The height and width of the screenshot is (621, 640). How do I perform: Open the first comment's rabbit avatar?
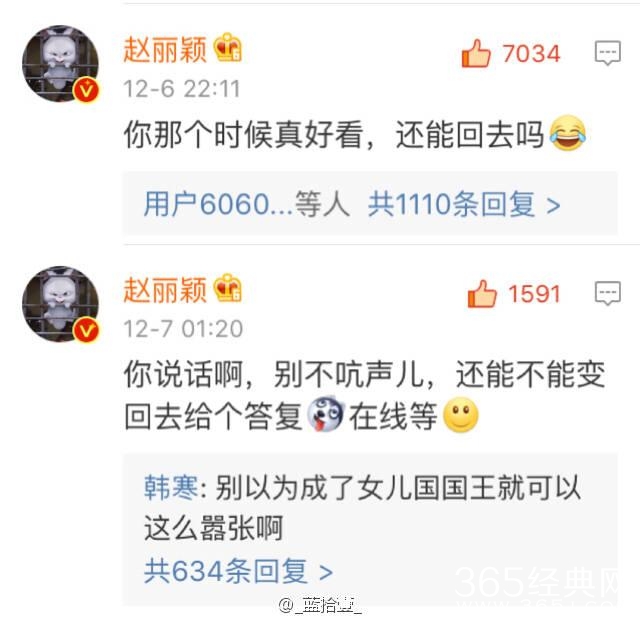(x=60, y=63)
